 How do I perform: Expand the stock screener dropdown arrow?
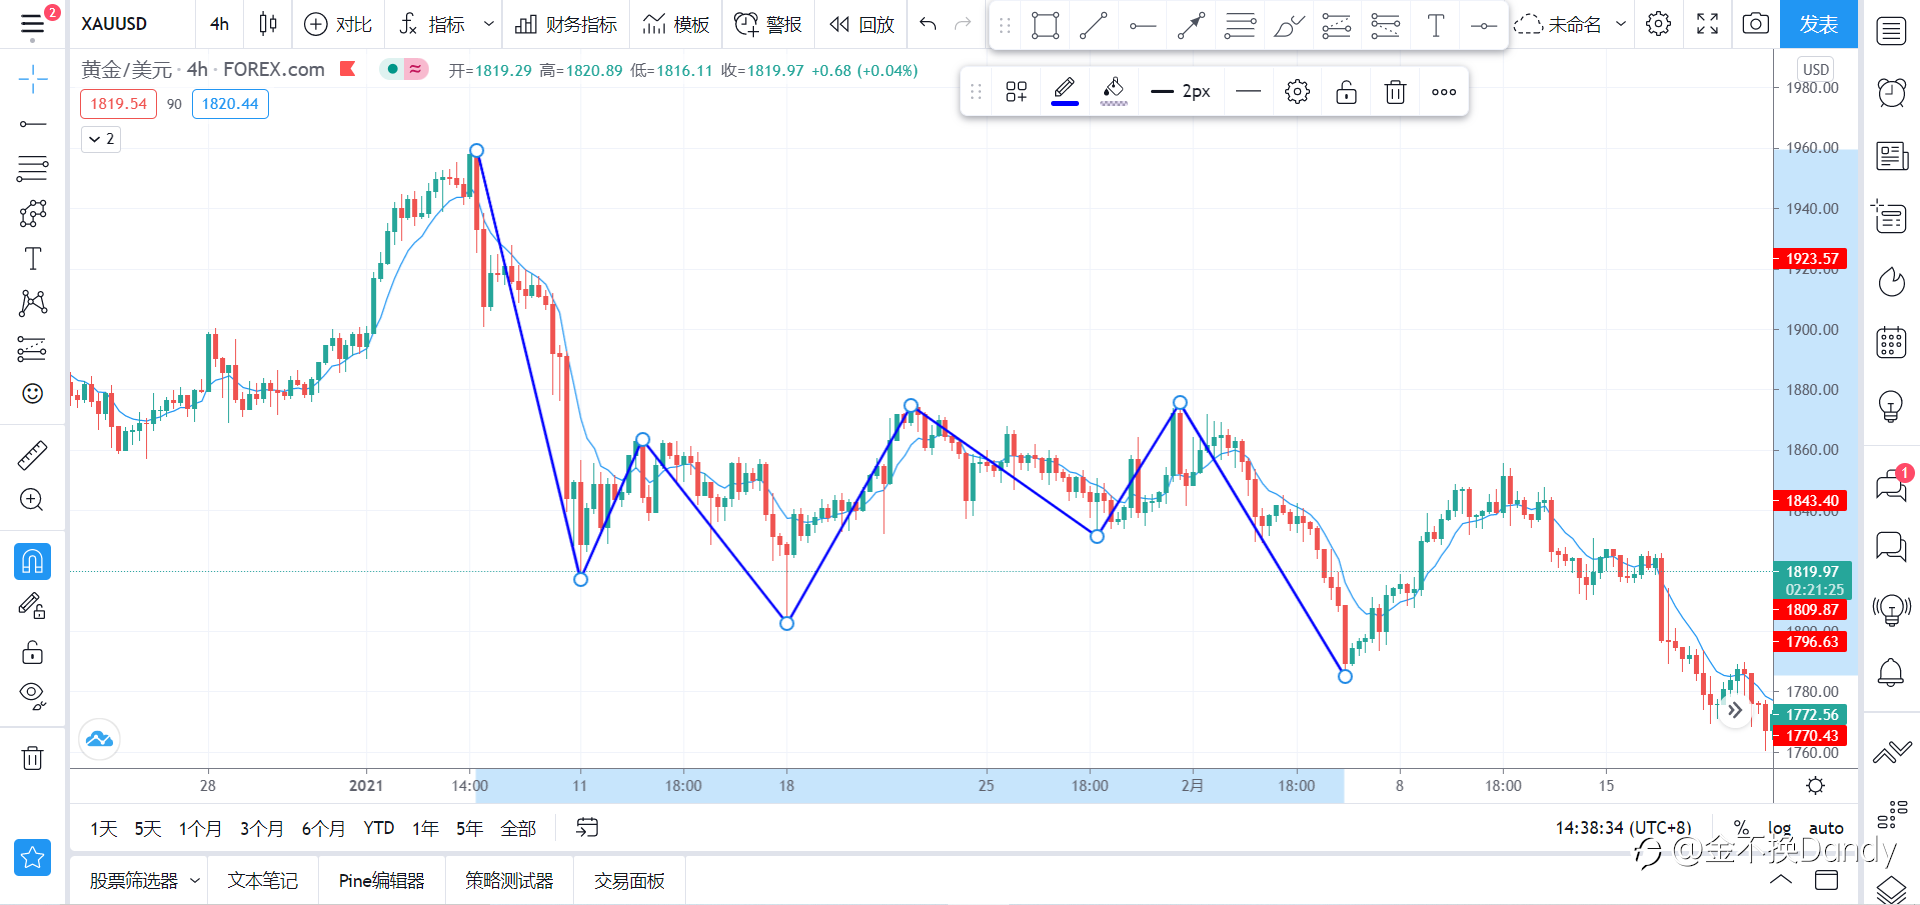195,881
